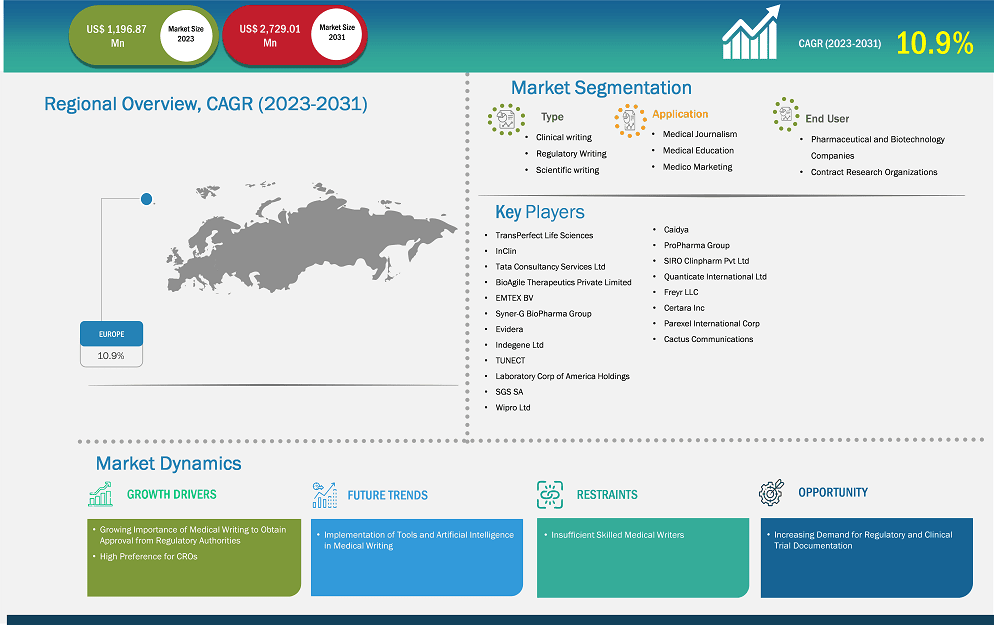Click SGS SA entry
The height and width of the screenshot is (625, 994).
[509, 392]
